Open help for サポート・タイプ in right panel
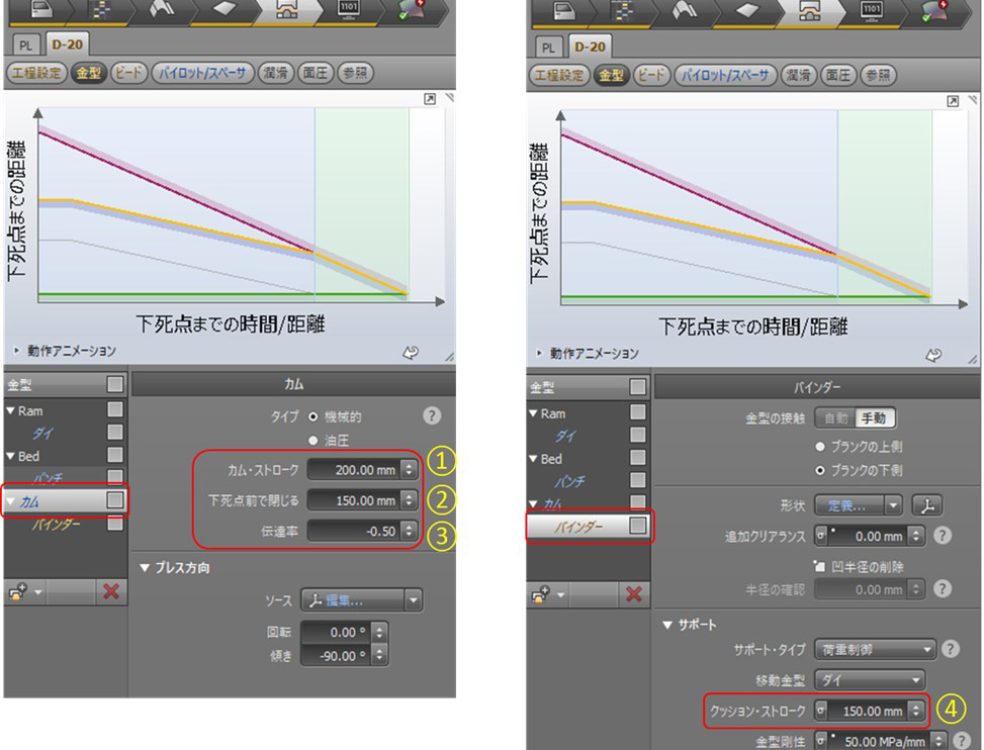Image resolution: width=984 pixels, height=750 pixels. (951, 648)
